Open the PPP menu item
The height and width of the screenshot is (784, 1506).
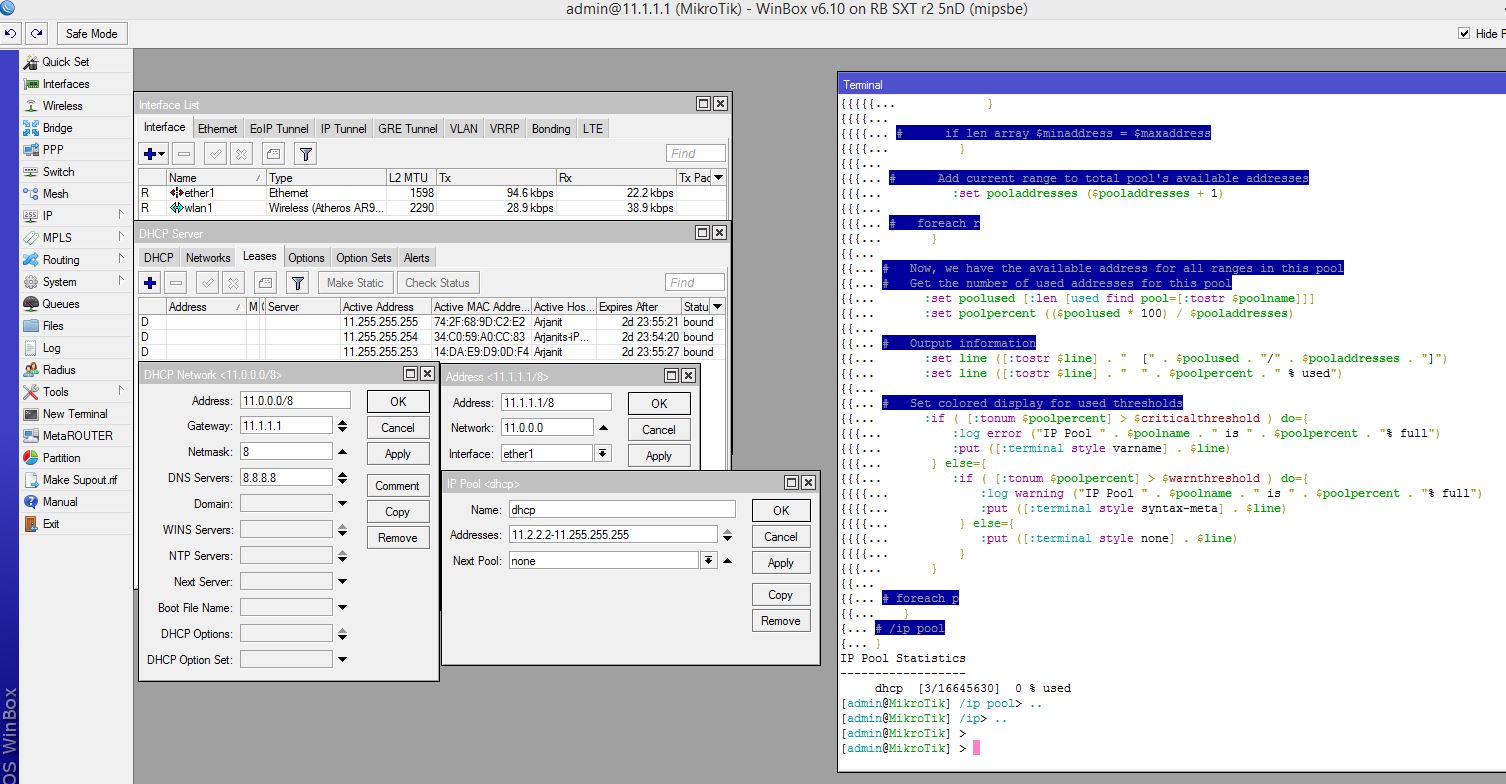(52, 150)
